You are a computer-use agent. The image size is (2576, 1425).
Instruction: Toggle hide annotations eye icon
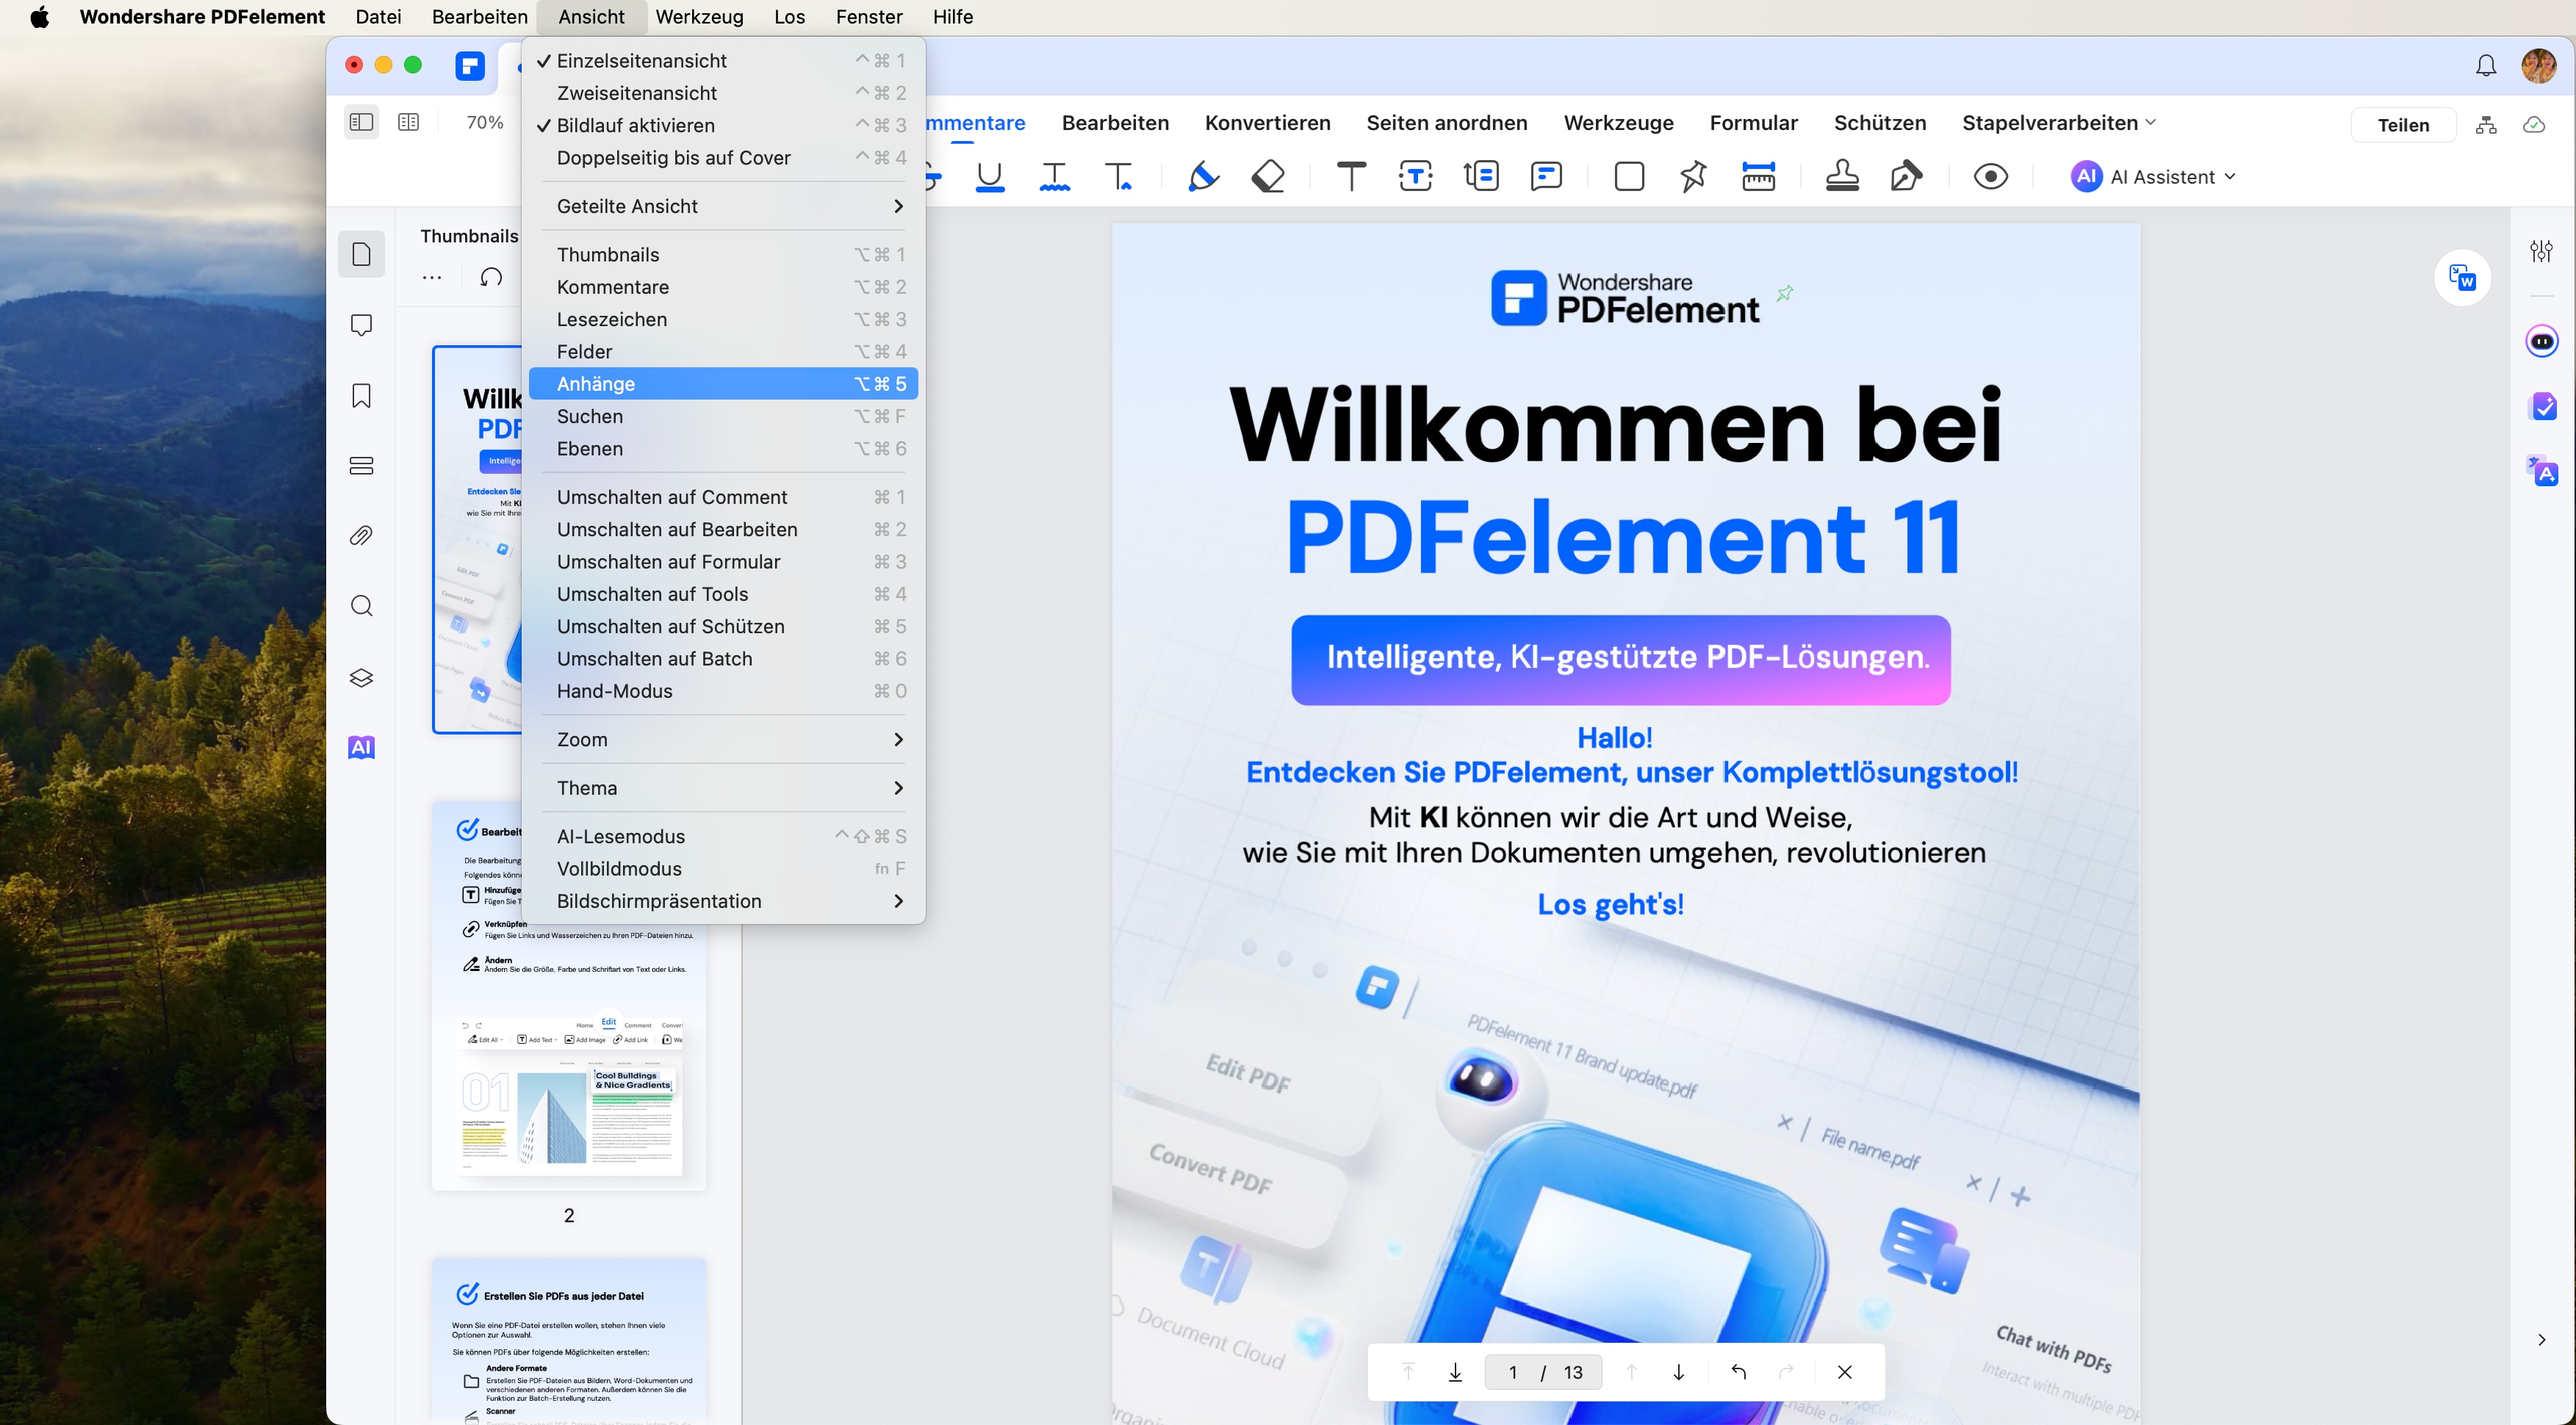(x=1990, y=176)
